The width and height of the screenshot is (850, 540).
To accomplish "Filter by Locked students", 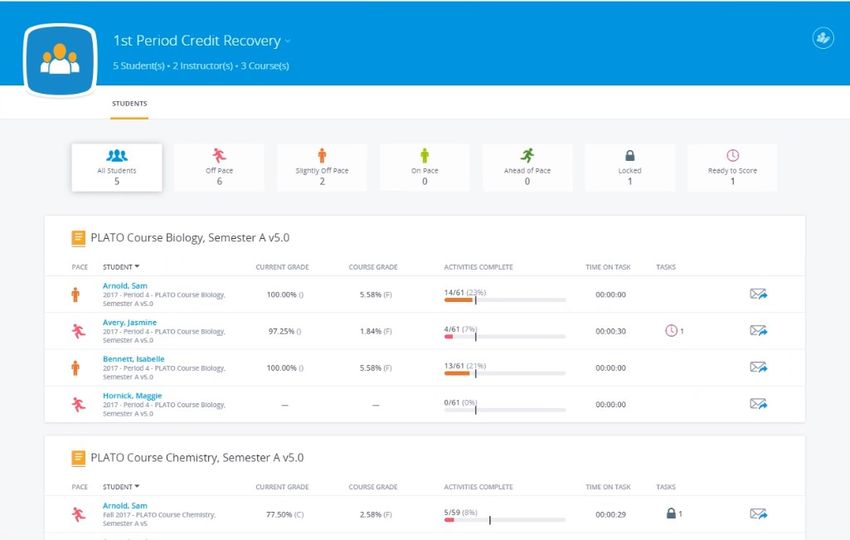I will point(630,168).
